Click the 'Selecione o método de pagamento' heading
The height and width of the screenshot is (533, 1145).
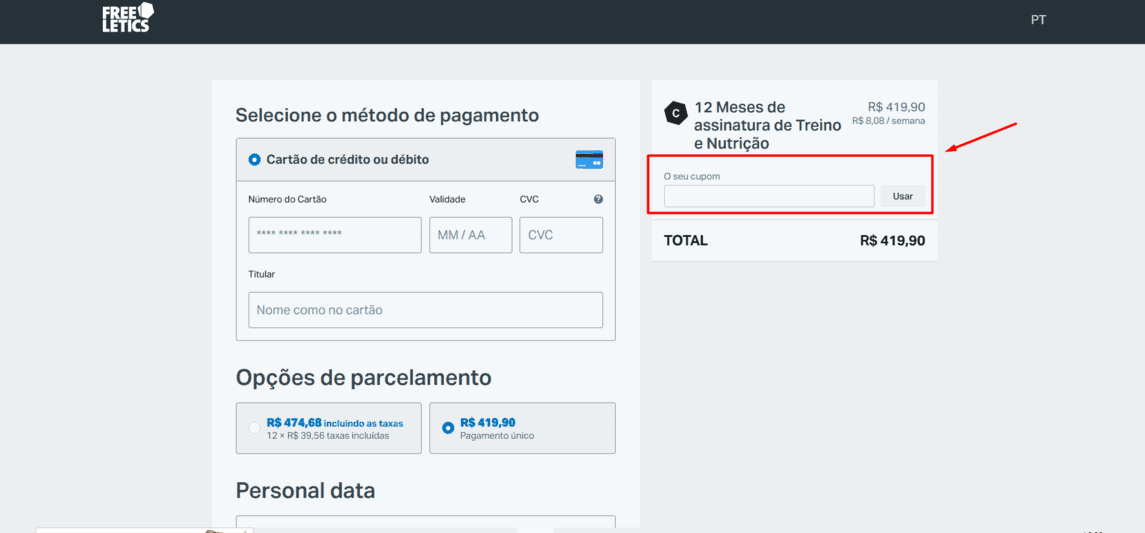[x=387, y=115]
